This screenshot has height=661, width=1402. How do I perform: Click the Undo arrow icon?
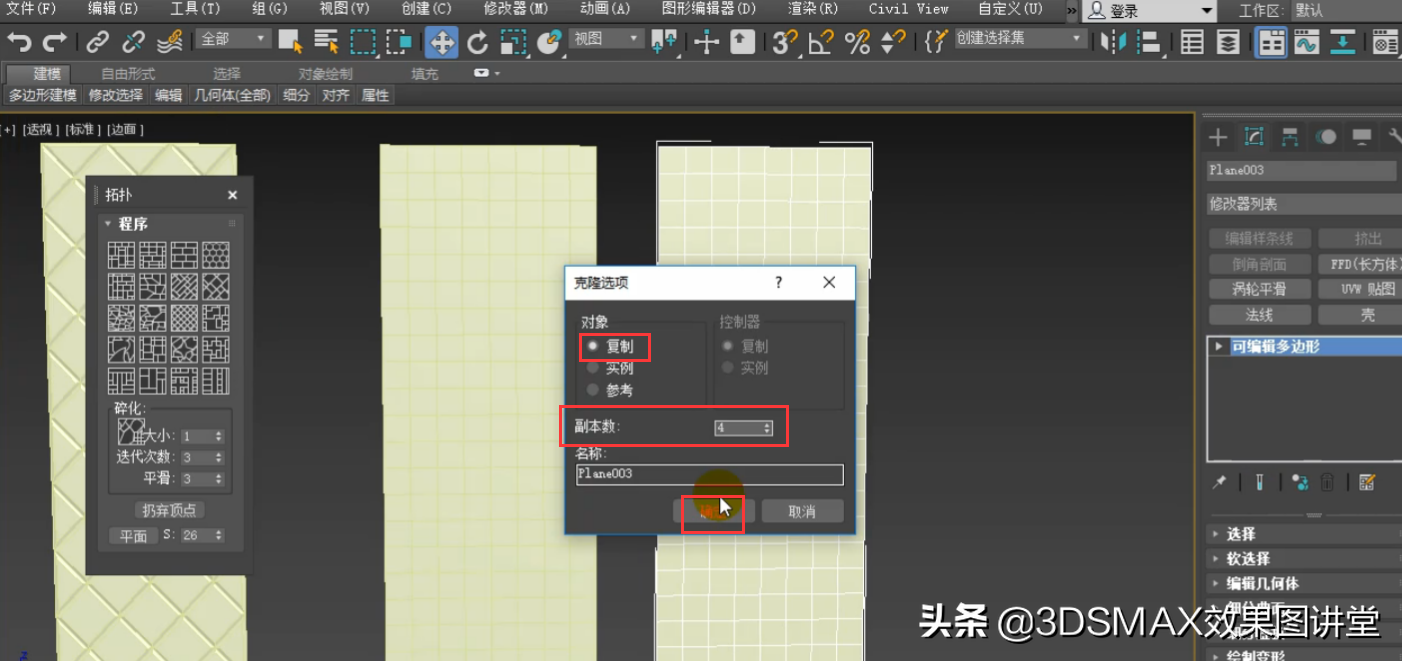[19, 42]
